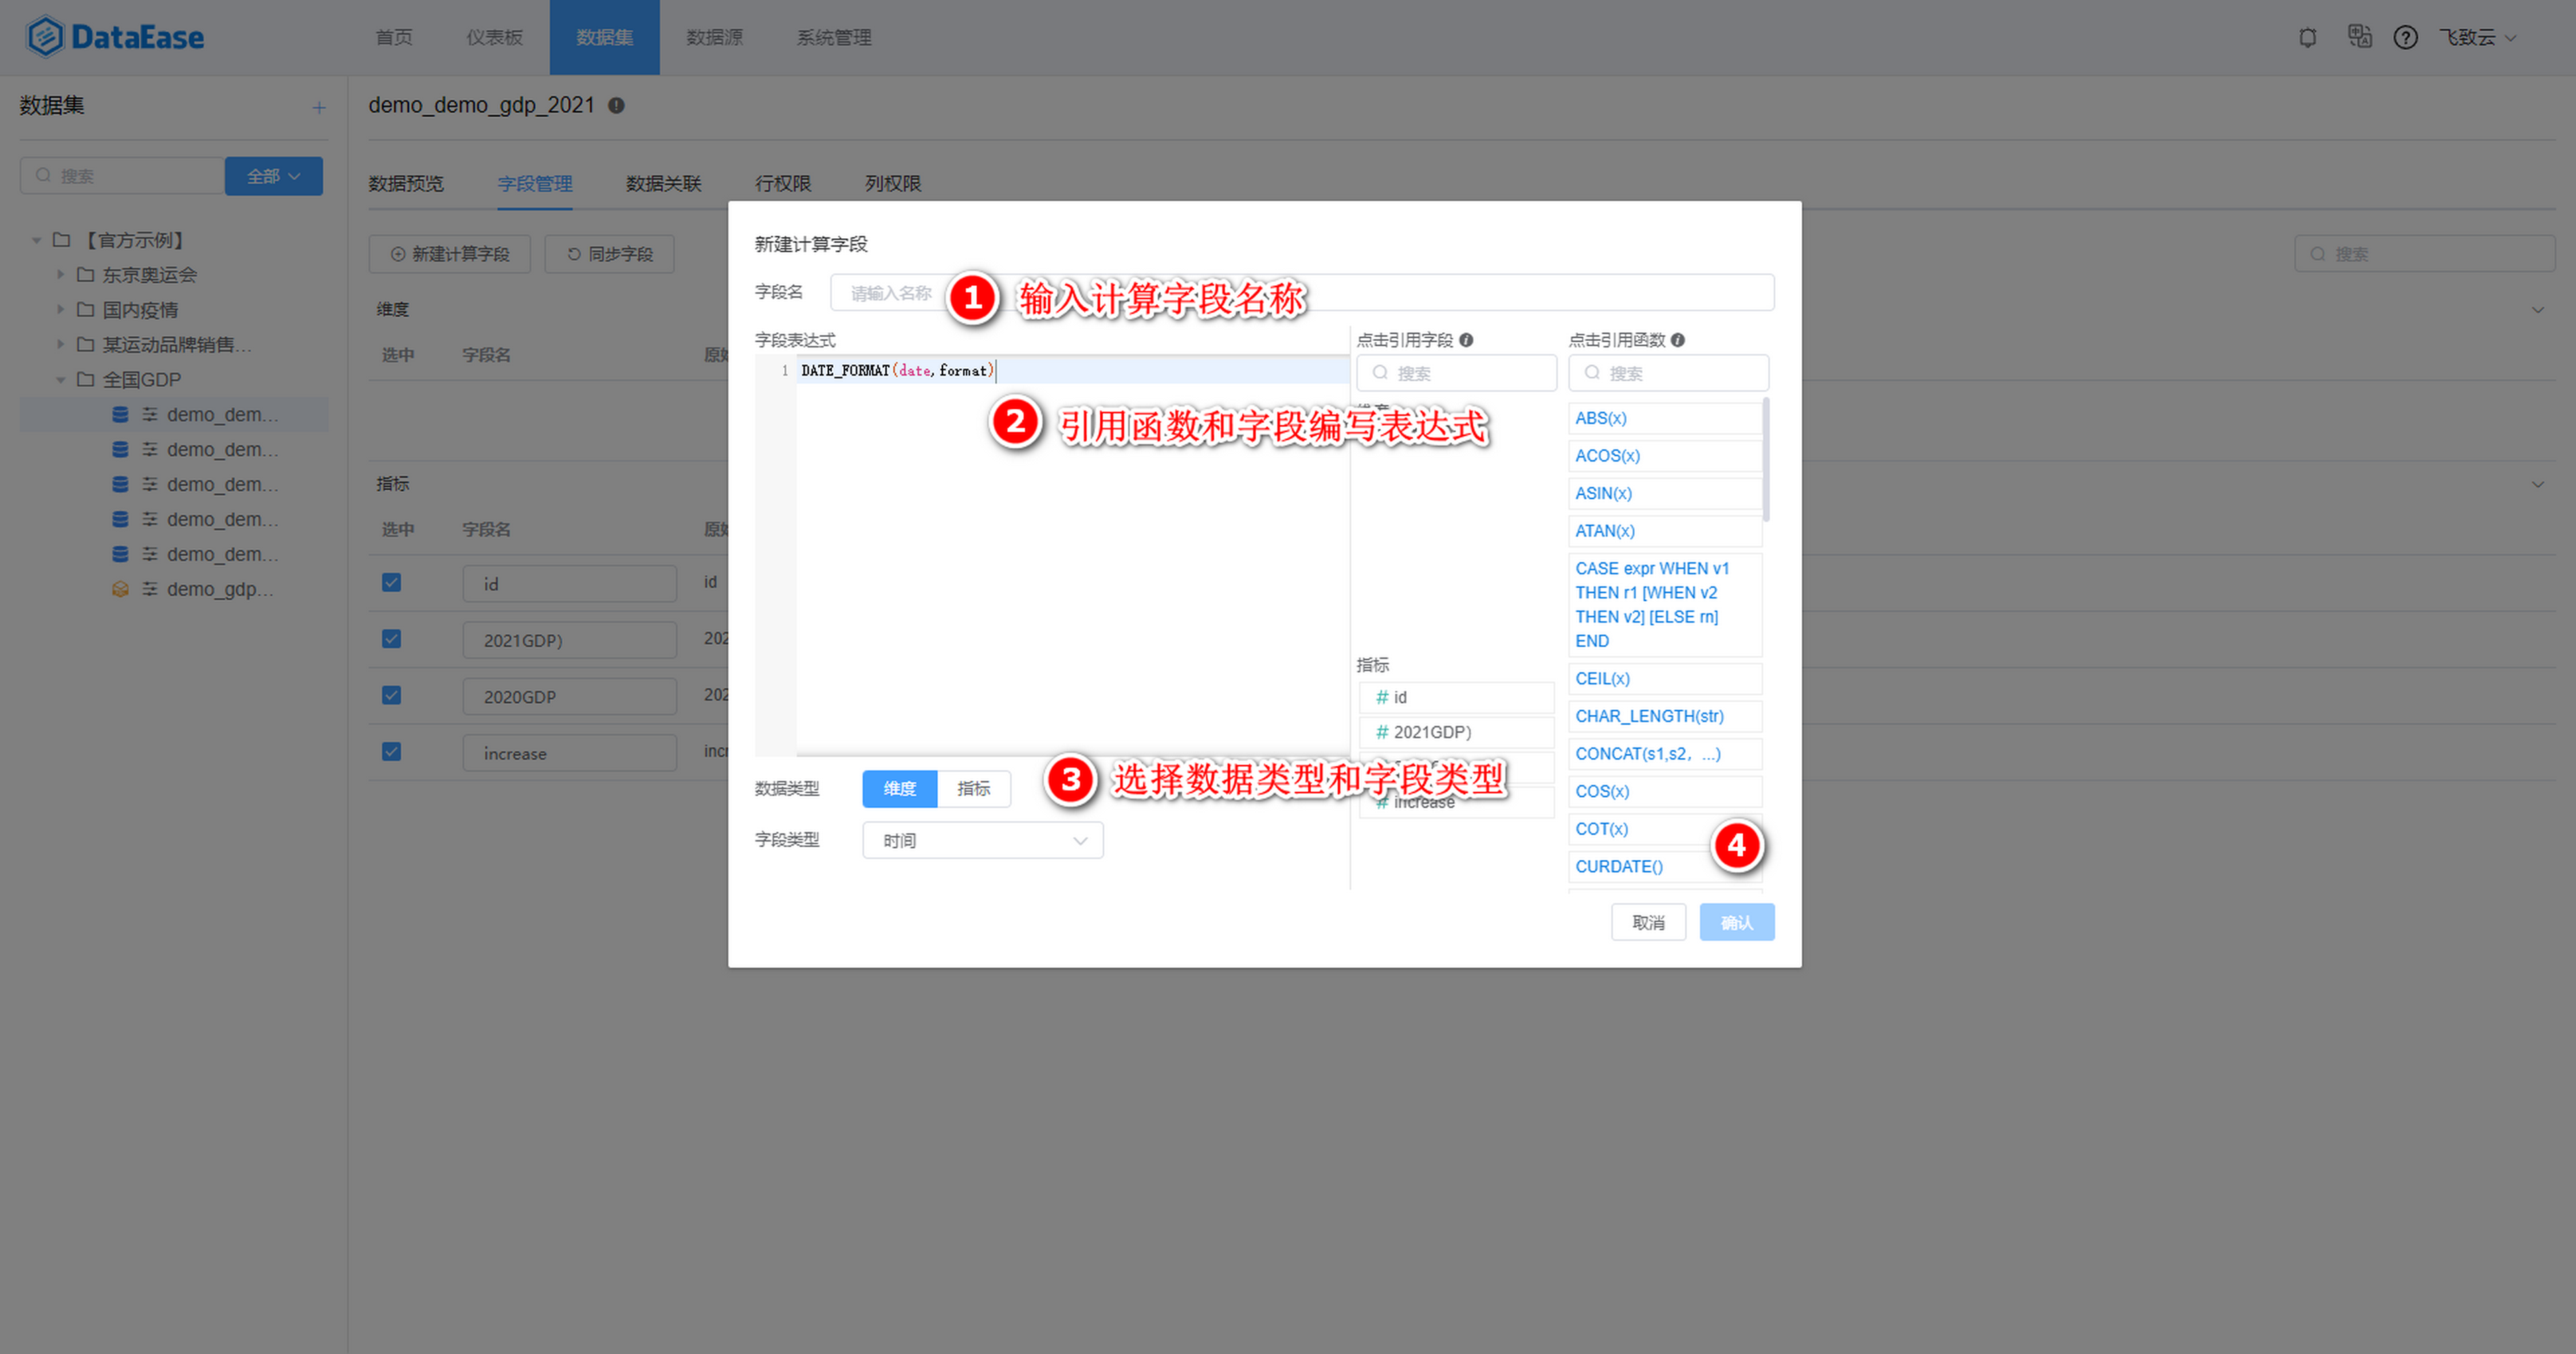This screenshot has width=2576, height=1354.
Task: Open the 全部 filter dropdown
Action: pyautogui.click(x=273, y=176)
